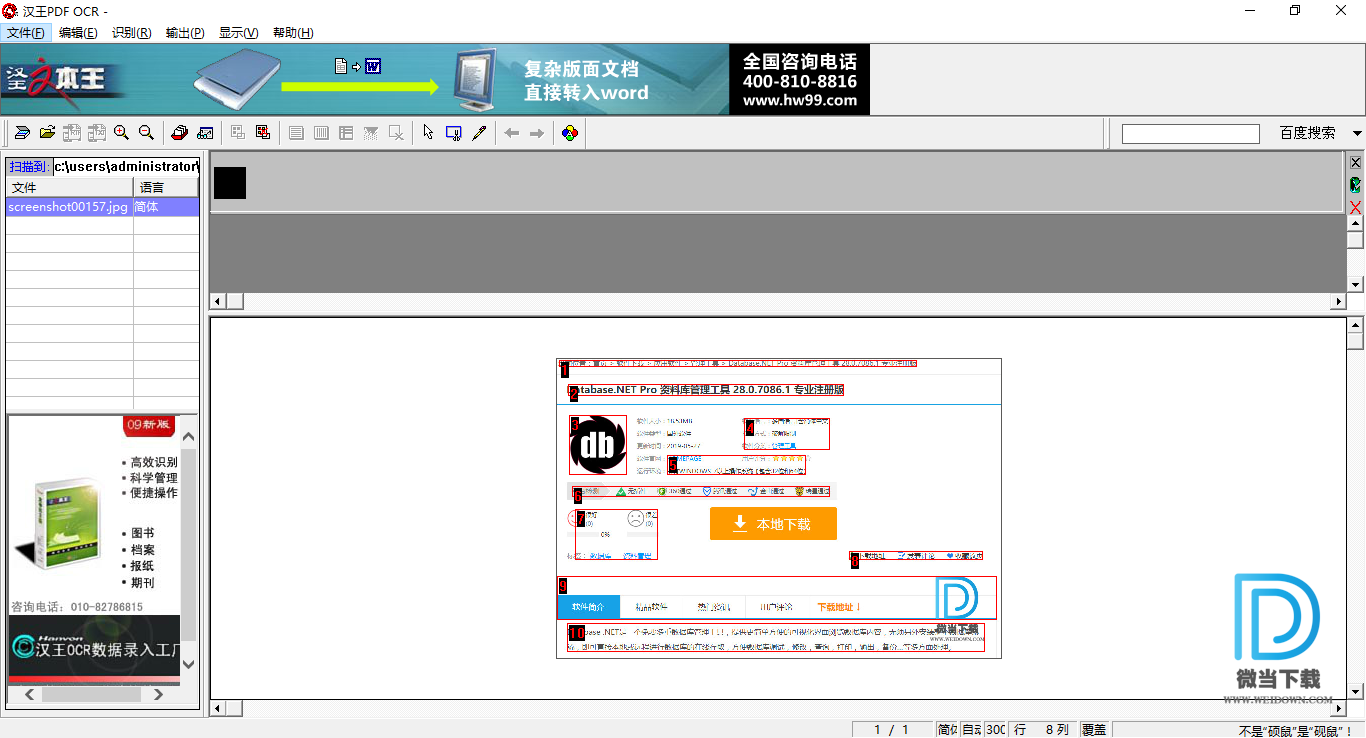The width and height of the screenshot is (1366, 738).
Task: Open the 输出(P) menu
Action: (185, 33)
